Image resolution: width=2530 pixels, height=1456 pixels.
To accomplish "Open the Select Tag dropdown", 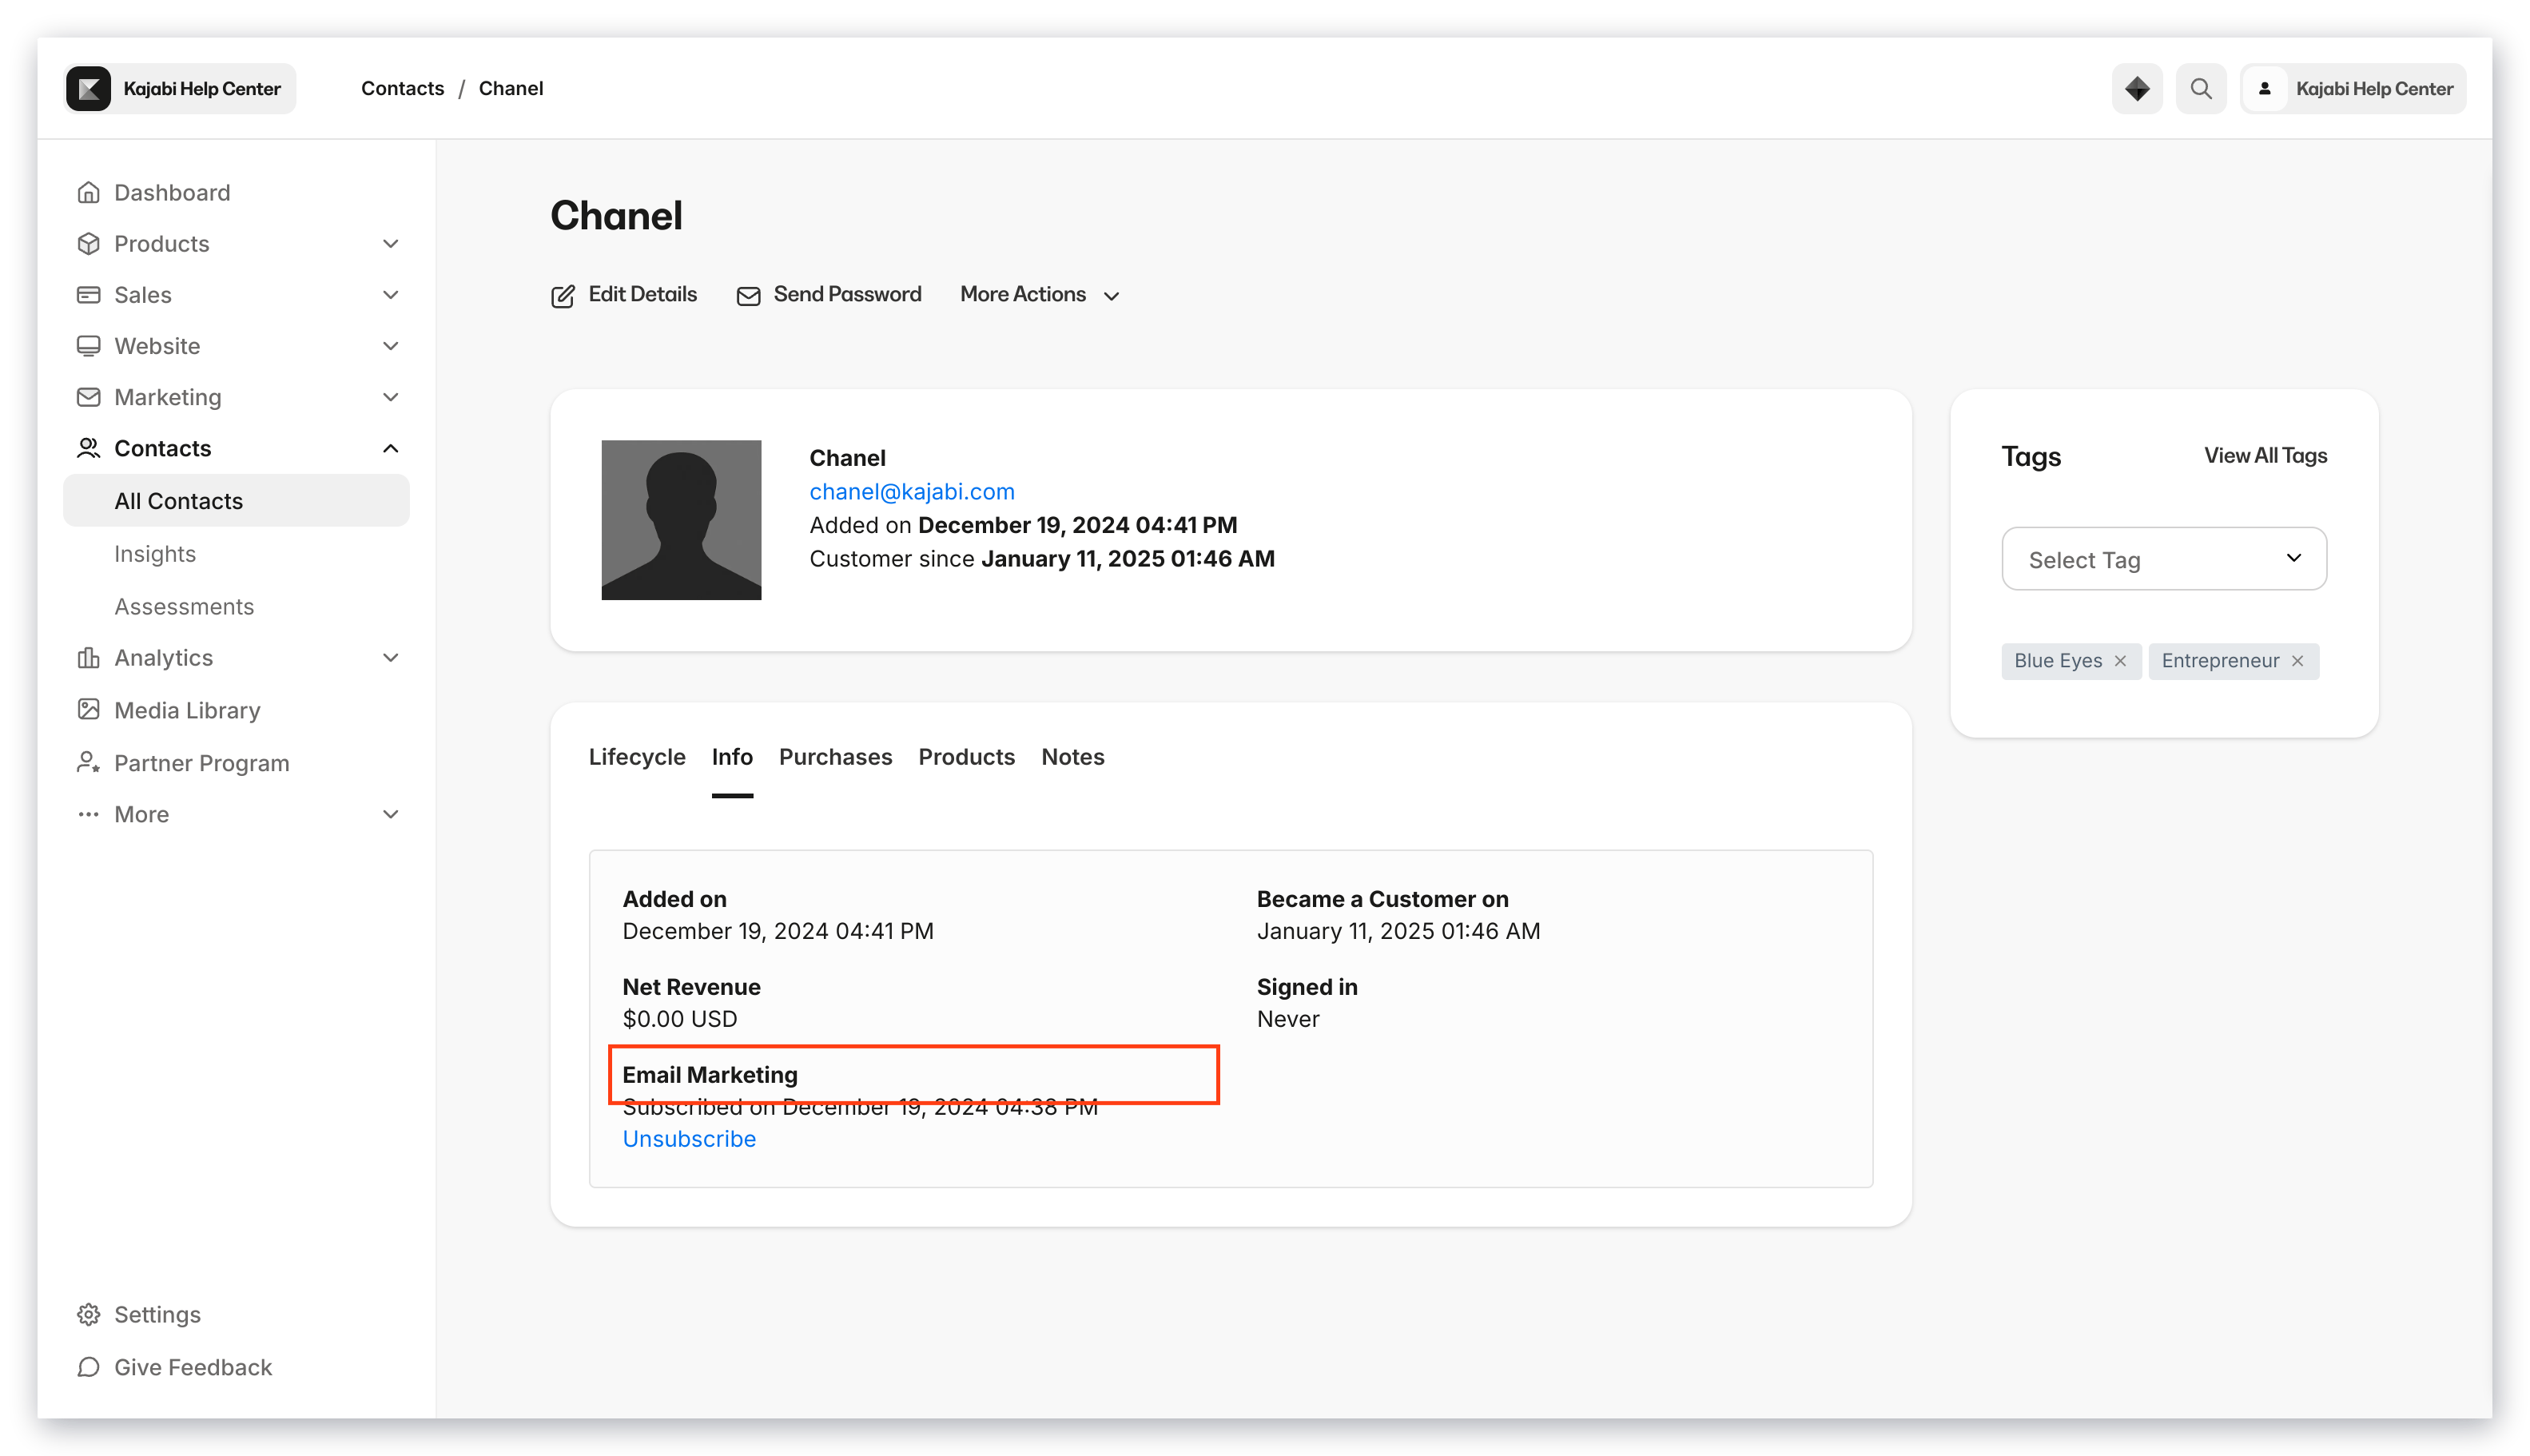I will 2163,558.
